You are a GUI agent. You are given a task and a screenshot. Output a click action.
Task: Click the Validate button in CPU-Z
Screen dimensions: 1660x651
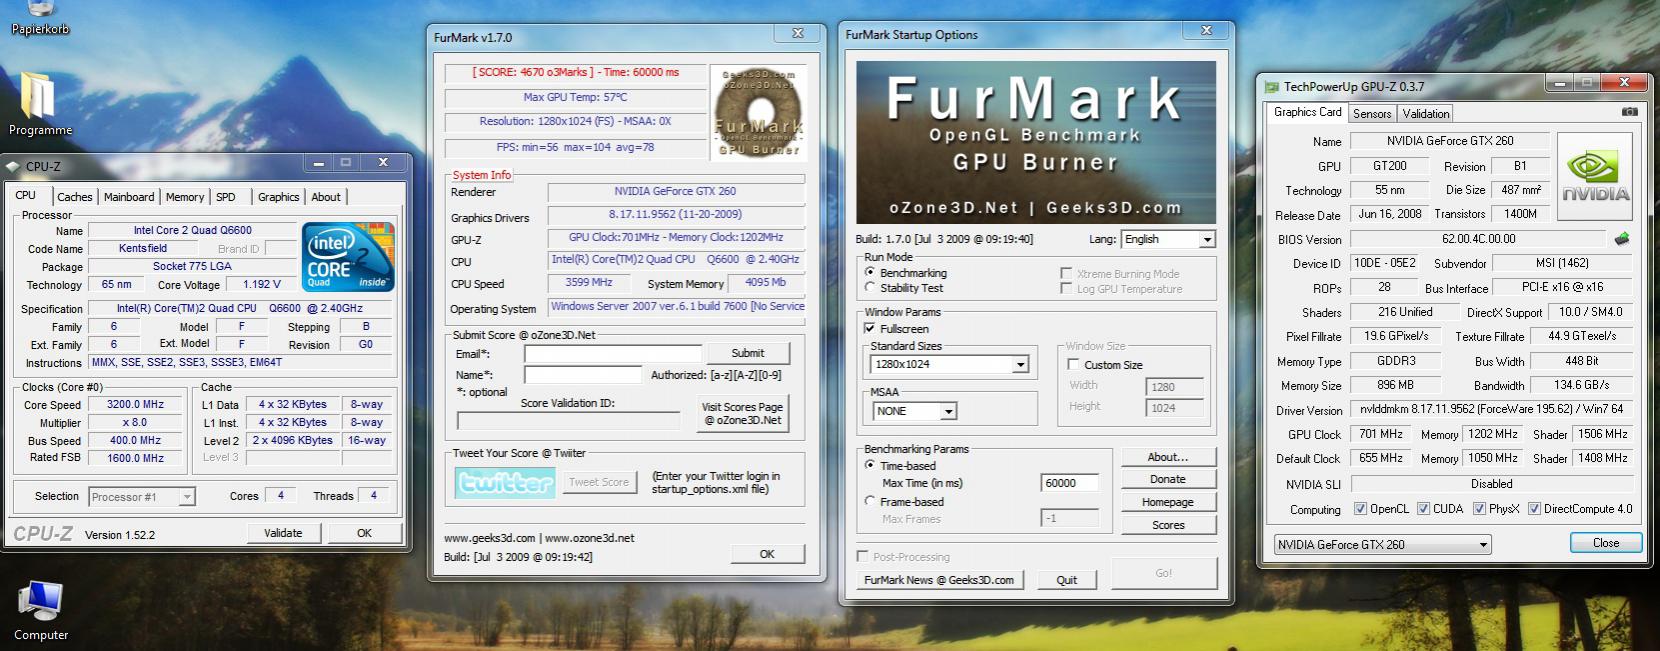tap(283, 533)
